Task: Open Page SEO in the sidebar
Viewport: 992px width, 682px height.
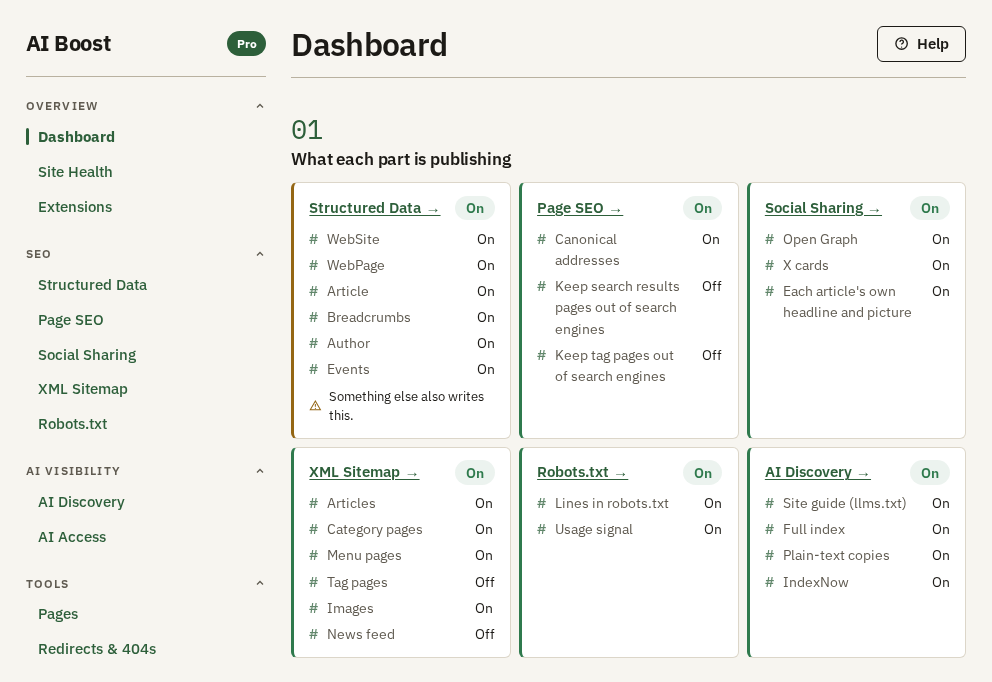Action: 70,320
